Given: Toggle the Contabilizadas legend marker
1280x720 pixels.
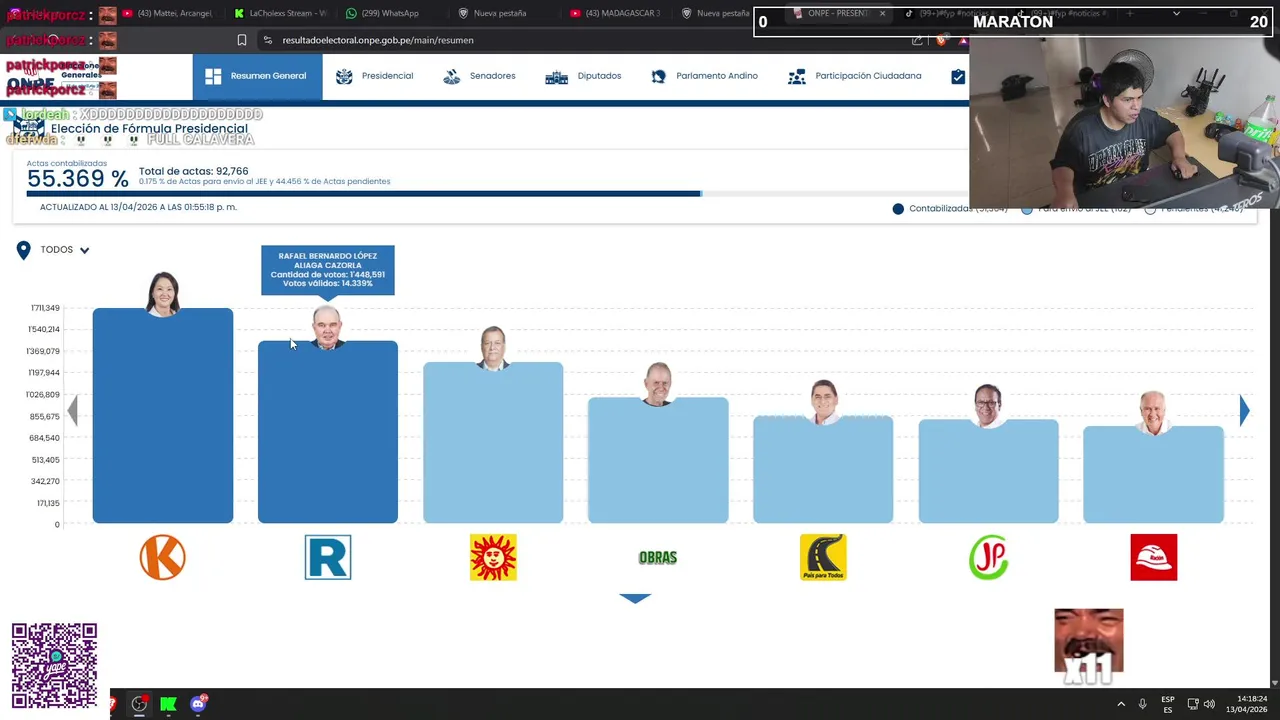Looking at the screenshot, I should (x=898, y=209).
